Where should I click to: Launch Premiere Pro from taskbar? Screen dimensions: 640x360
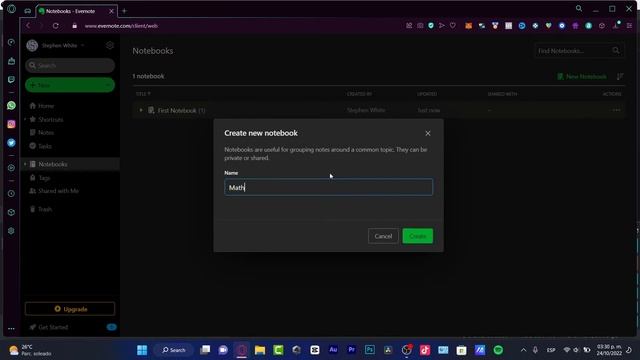[351, 350]
